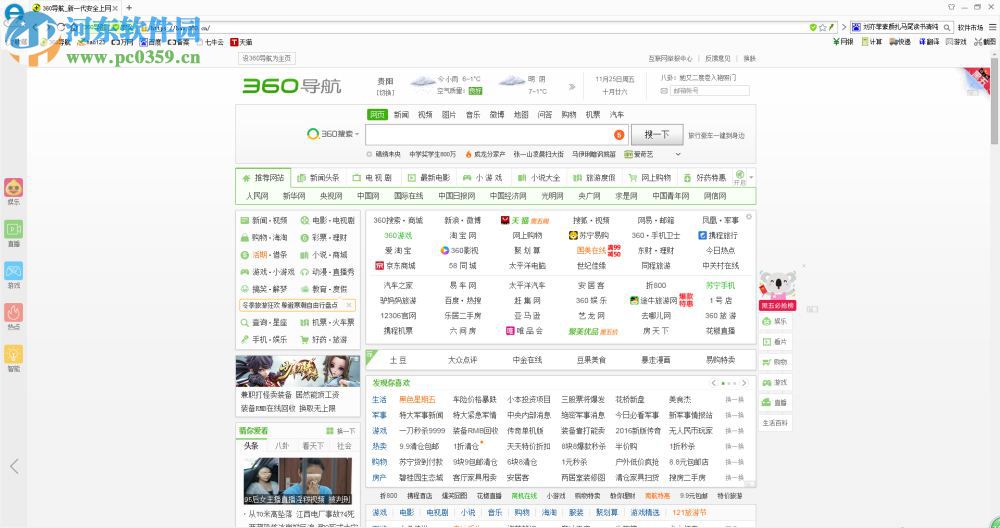
Task: Select the 视频 search tab
Action: (425, 115)
